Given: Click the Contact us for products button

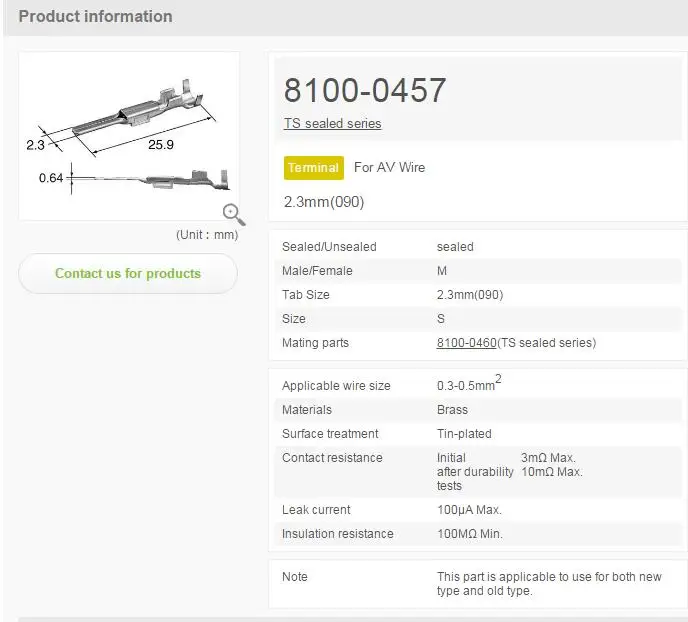Looking at the screenshot, I should click(128, 273).
